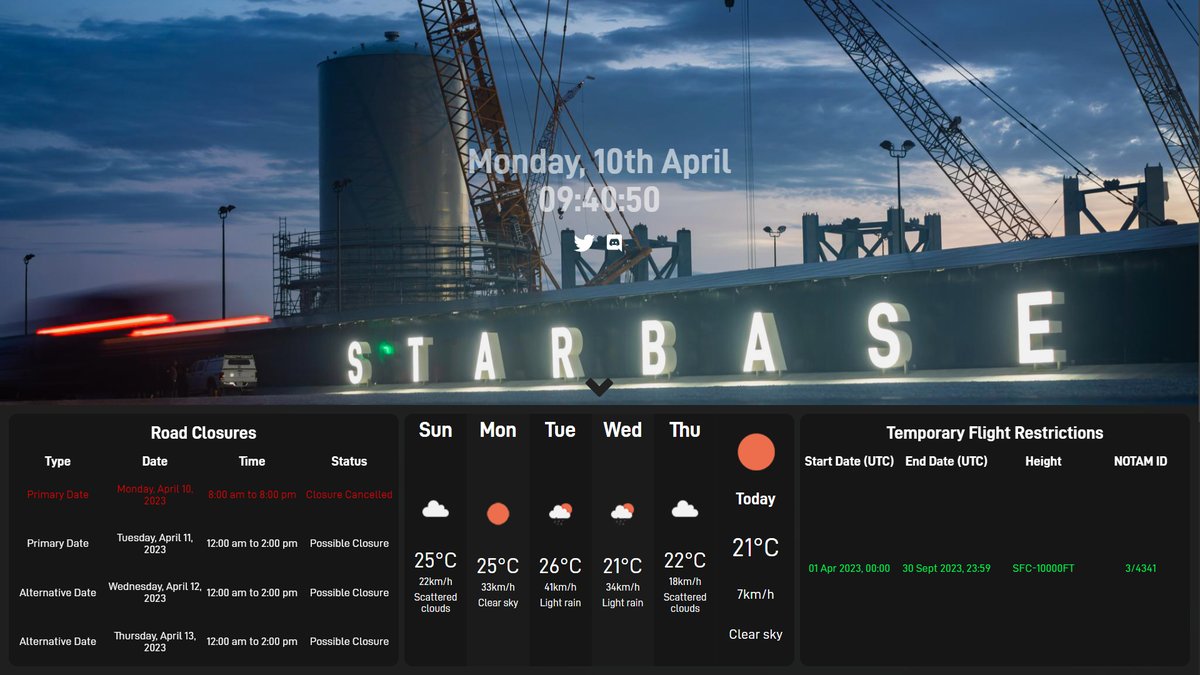The width and height of the screenshot is (1200, 675).
Task: Click the large sun icon above Today
Action: pyautogui.click(x=756, y=452)
